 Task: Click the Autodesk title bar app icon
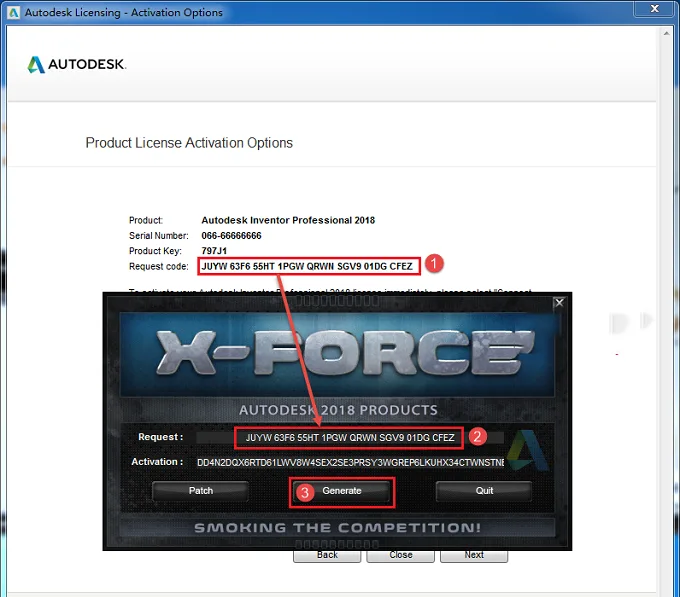13,13
